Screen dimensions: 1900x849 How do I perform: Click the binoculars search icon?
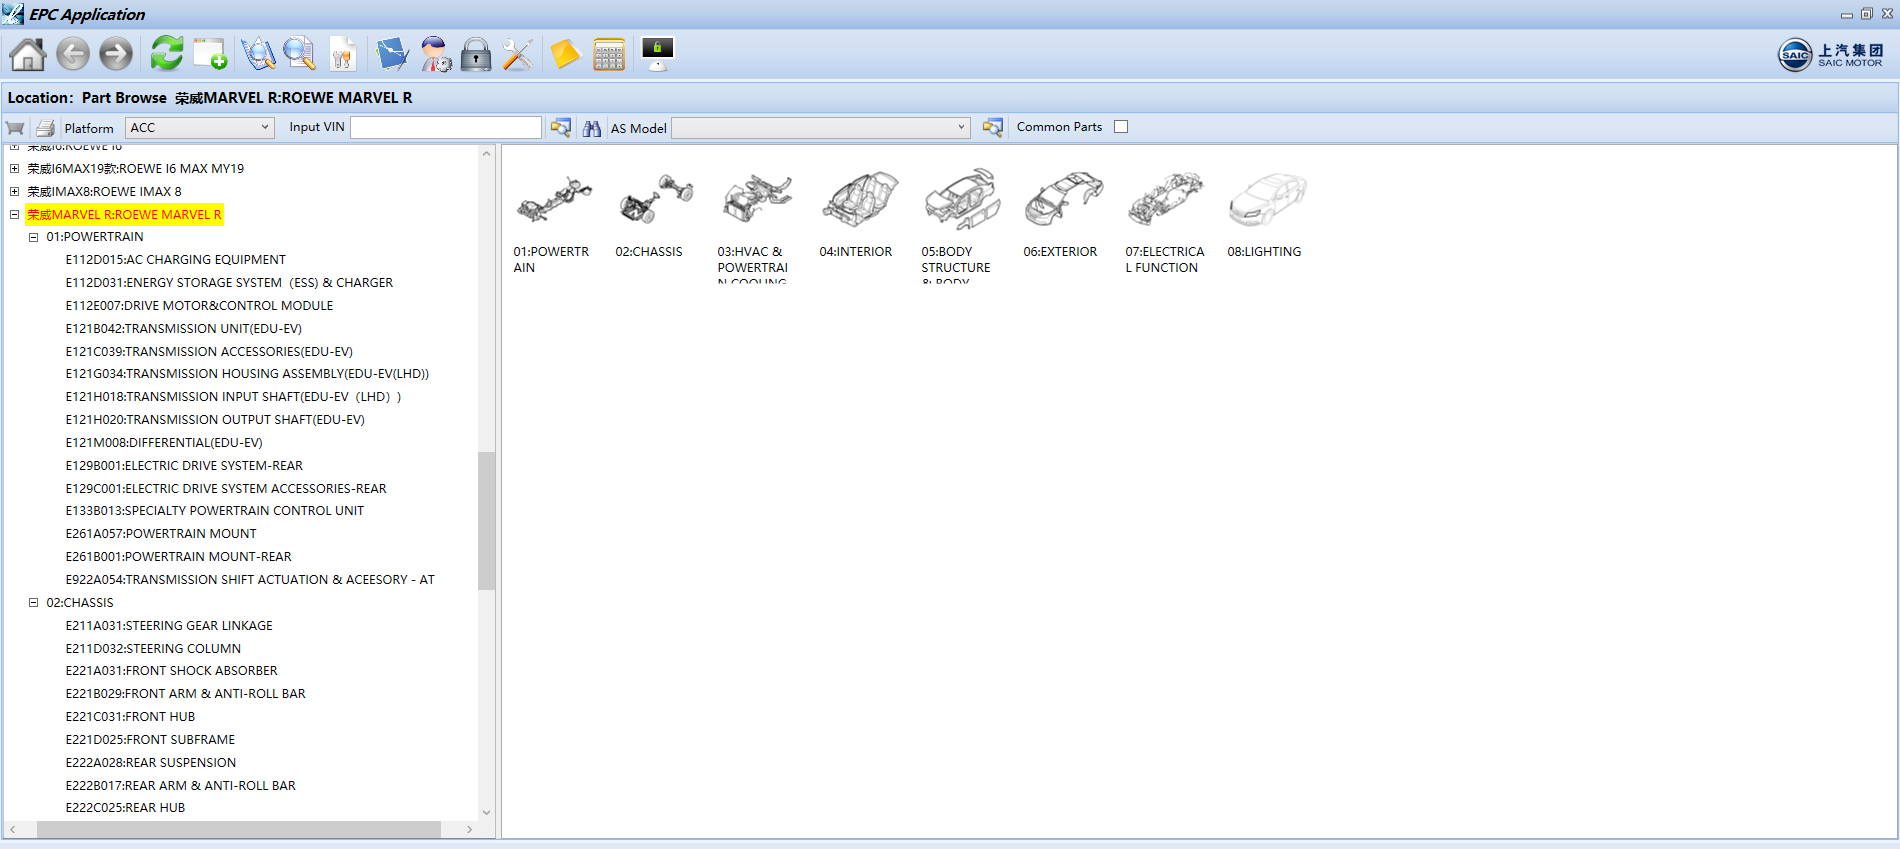click(592, 128)
